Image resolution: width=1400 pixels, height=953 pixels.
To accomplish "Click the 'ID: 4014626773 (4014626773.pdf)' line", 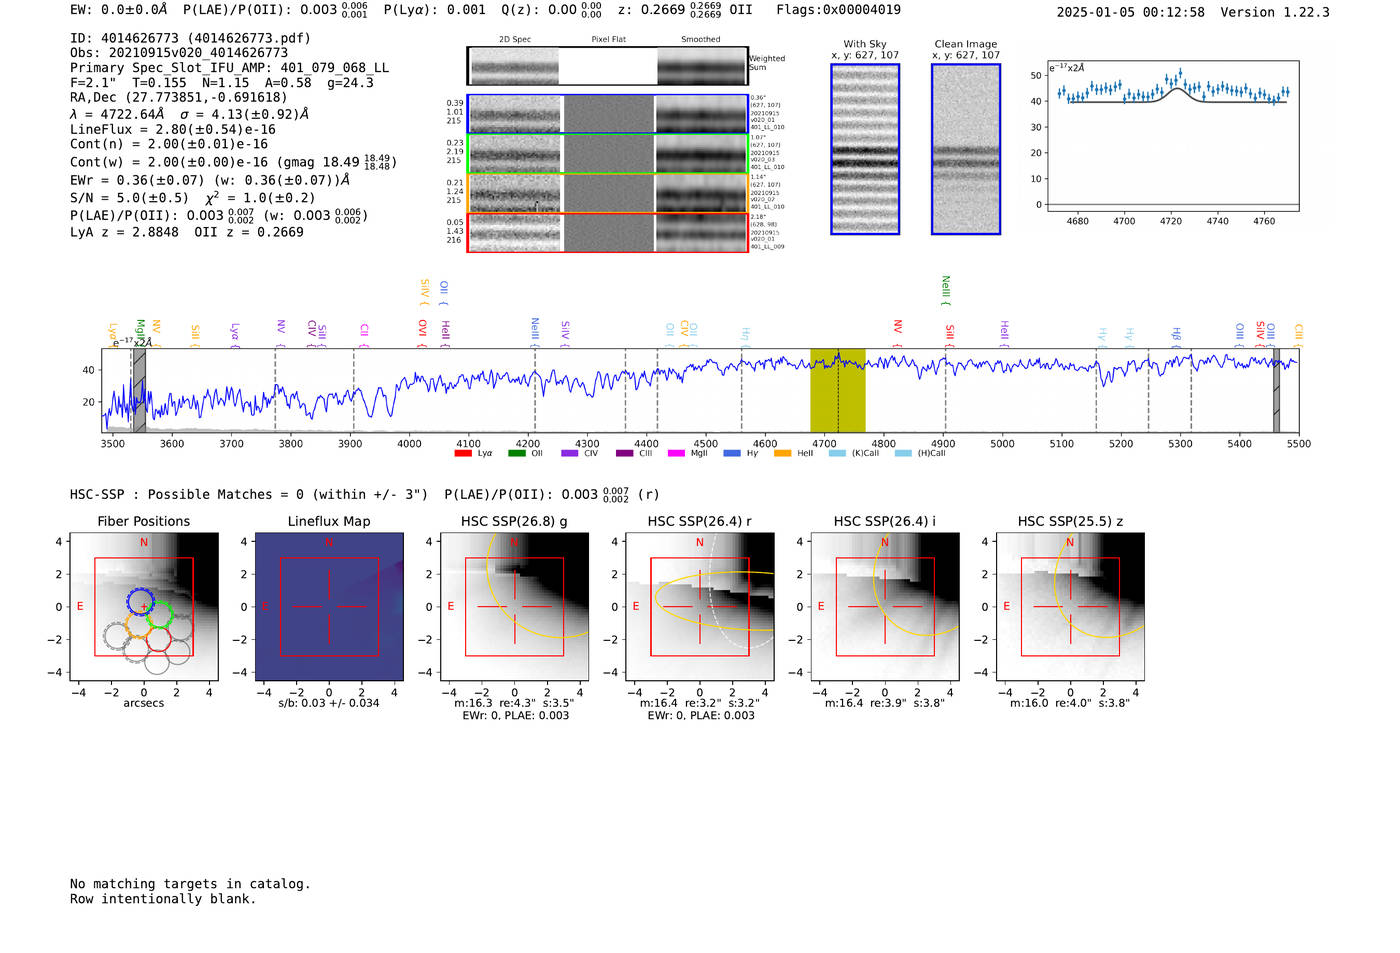I will (x=190, y=38).
